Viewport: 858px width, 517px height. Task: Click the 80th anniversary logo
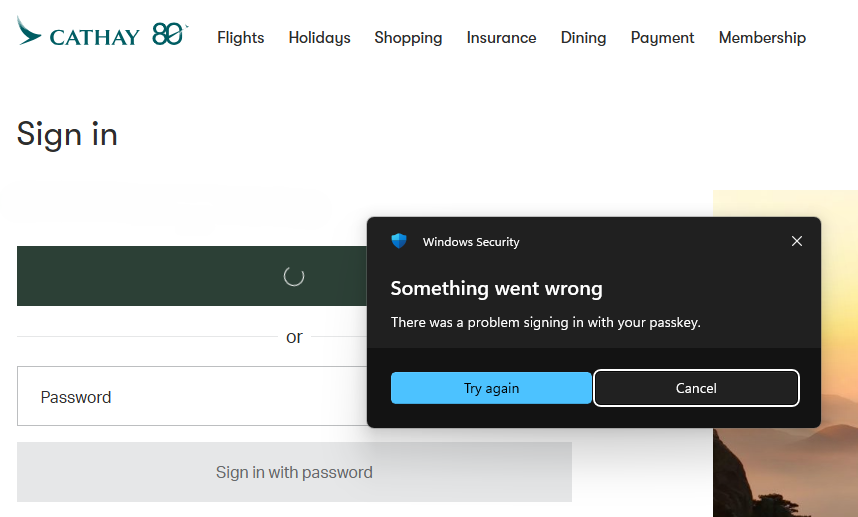click(x=169, y=35)
